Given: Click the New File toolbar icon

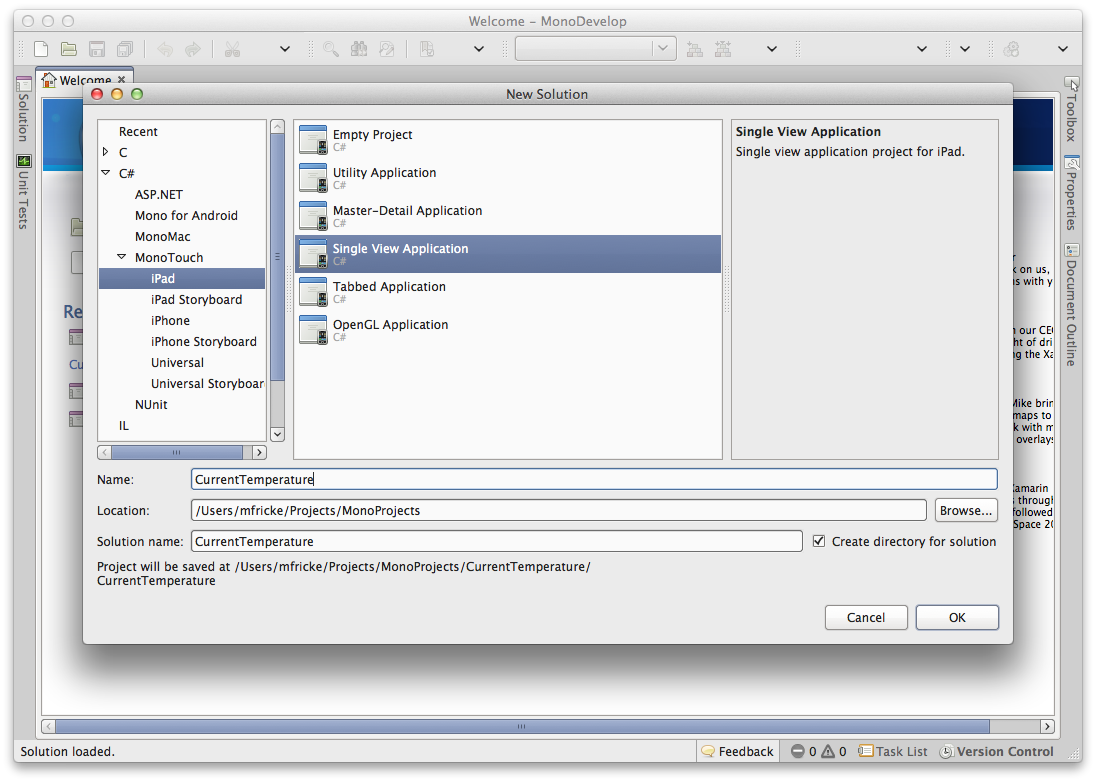Looking at the screenshot, I should [x=41, y=49].
